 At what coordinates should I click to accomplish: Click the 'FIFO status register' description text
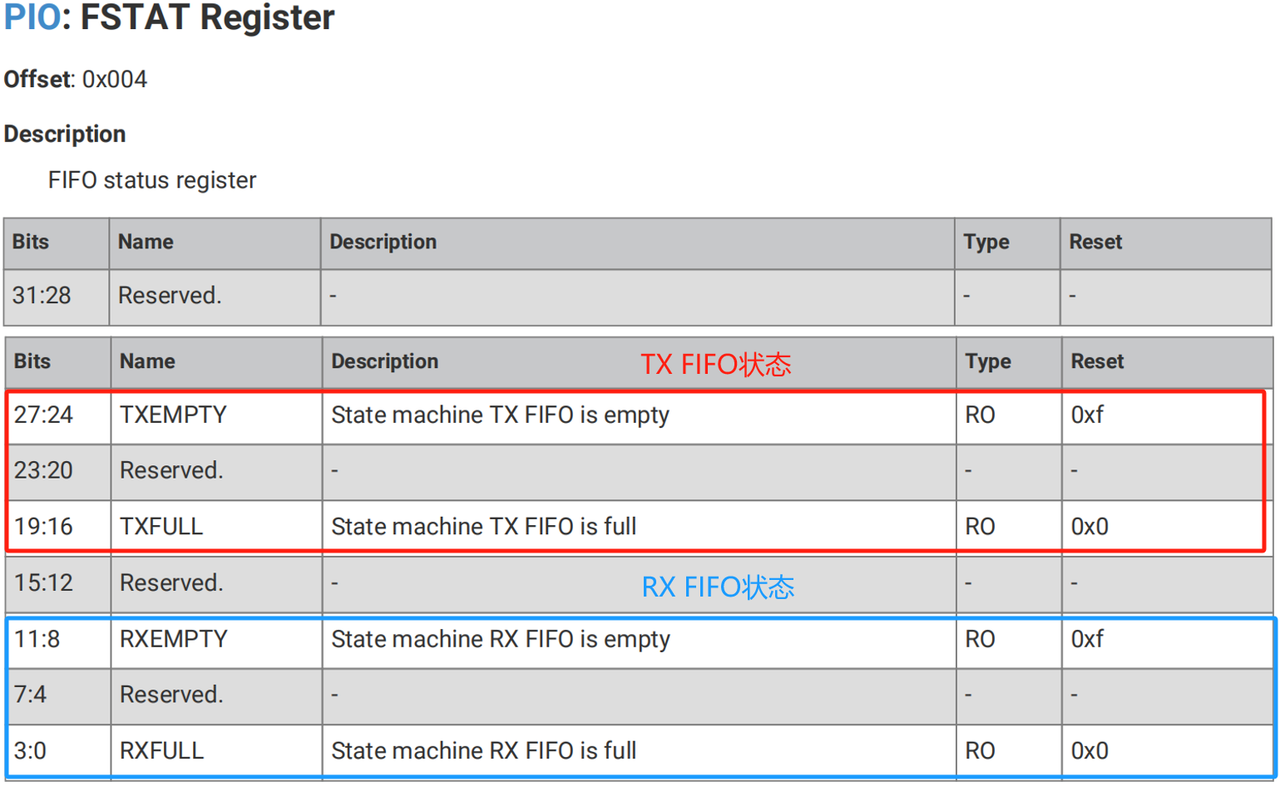coord(152,180)
